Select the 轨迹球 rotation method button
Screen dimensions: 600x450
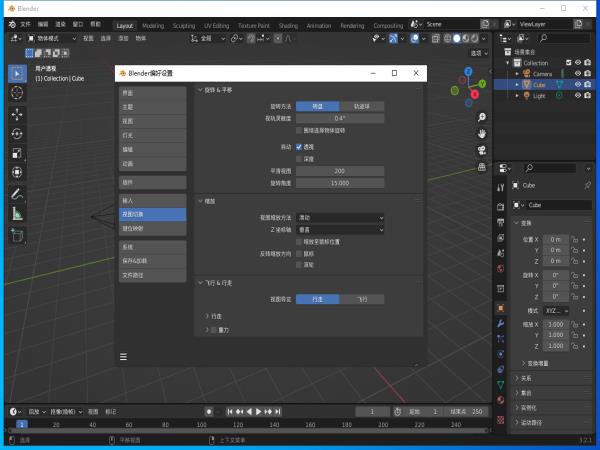361,105
